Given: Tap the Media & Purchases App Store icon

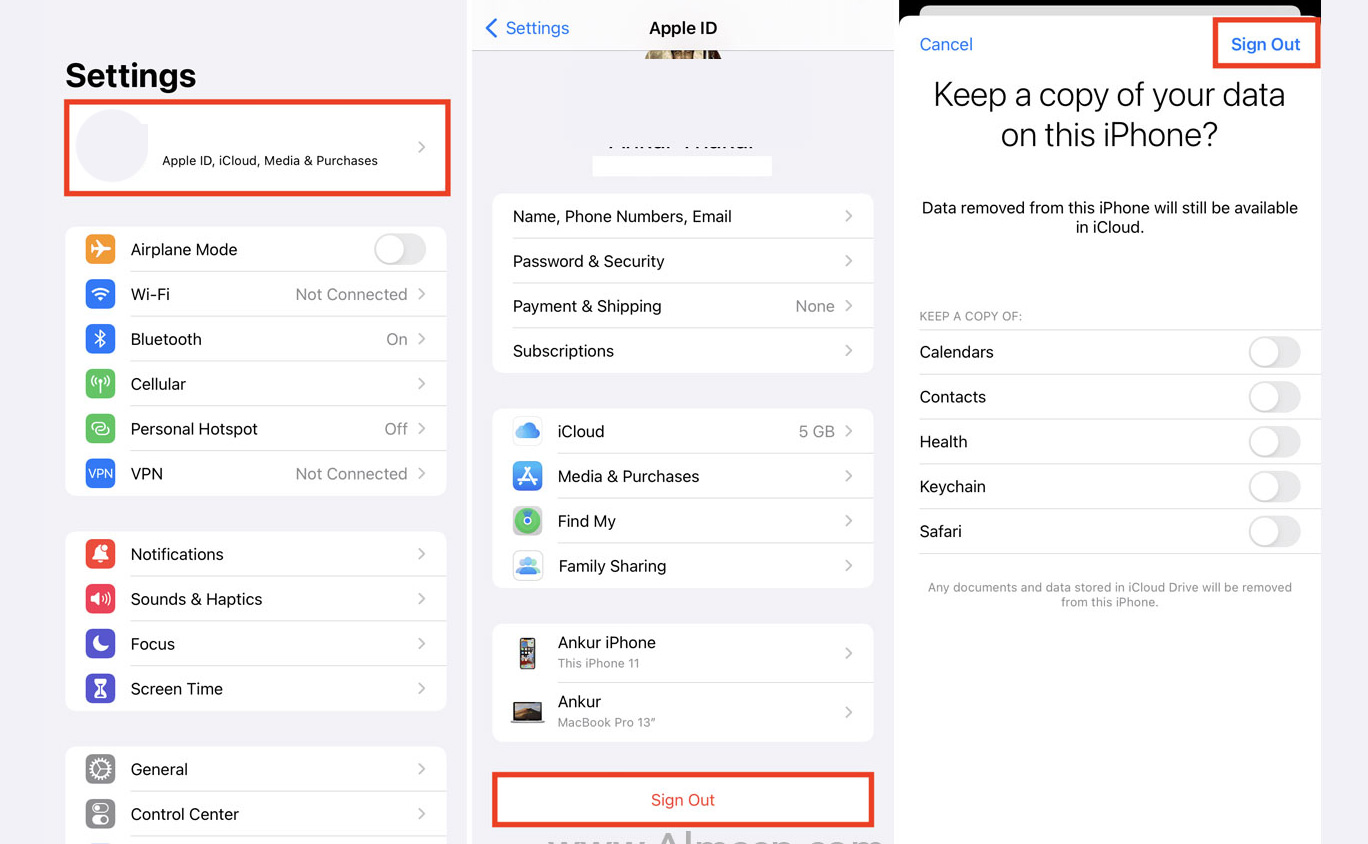Looking at the screenshot, I should click(527, 476).
